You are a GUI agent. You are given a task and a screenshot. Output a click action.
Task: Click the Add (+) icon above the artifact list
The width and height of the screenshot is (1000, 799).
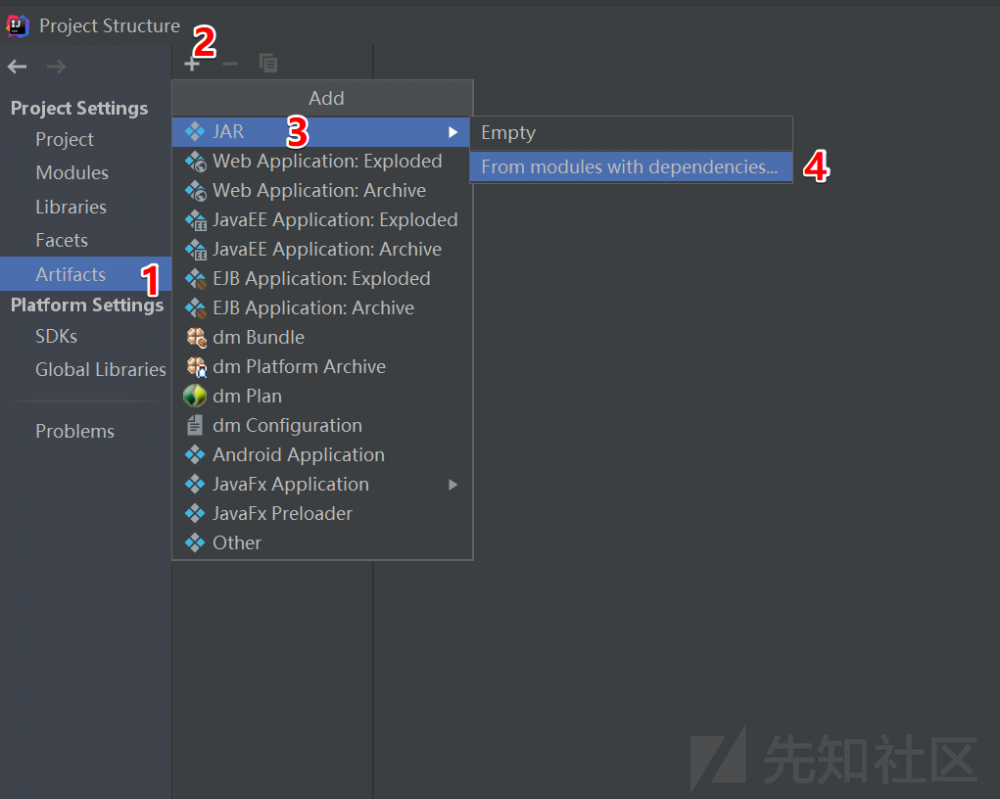(x=192, y=62)
